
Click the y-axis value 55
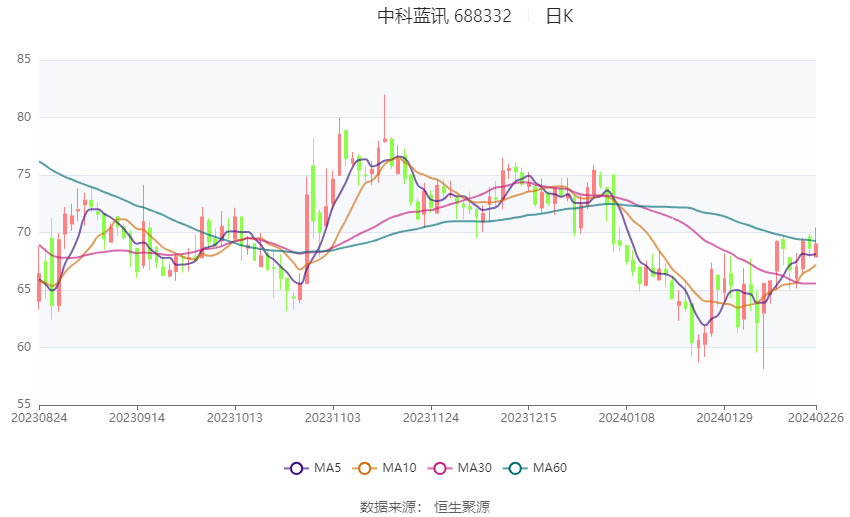[x=24, y=404]
